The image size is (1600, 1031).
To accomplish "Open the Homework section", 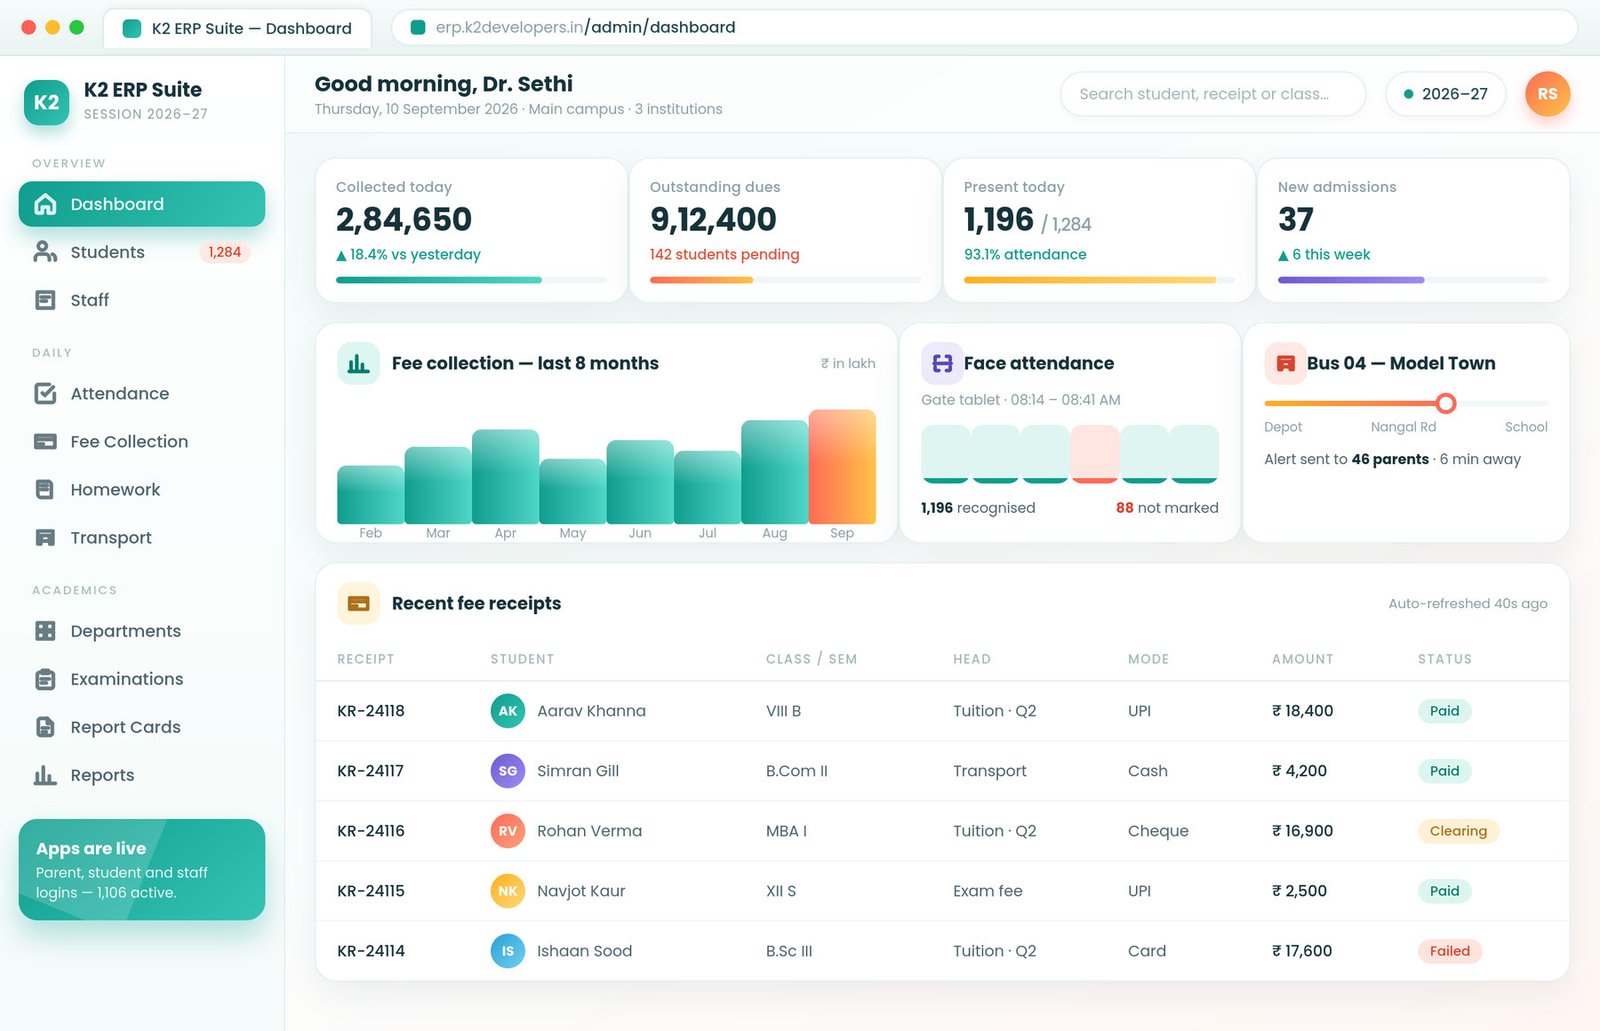I will pos(142,490).
